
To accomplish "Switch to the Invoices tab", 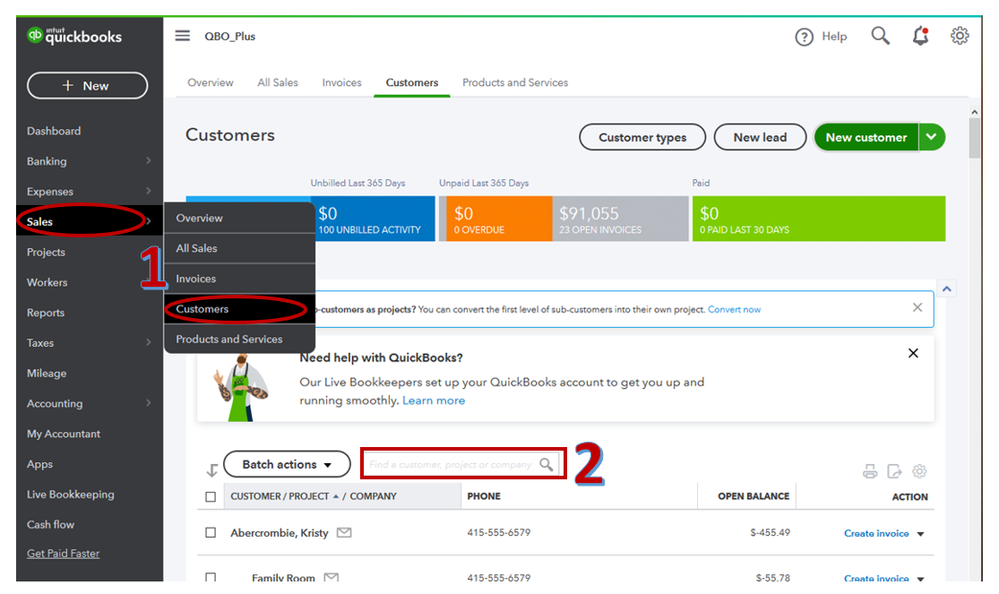I will (x=341, y=82).
